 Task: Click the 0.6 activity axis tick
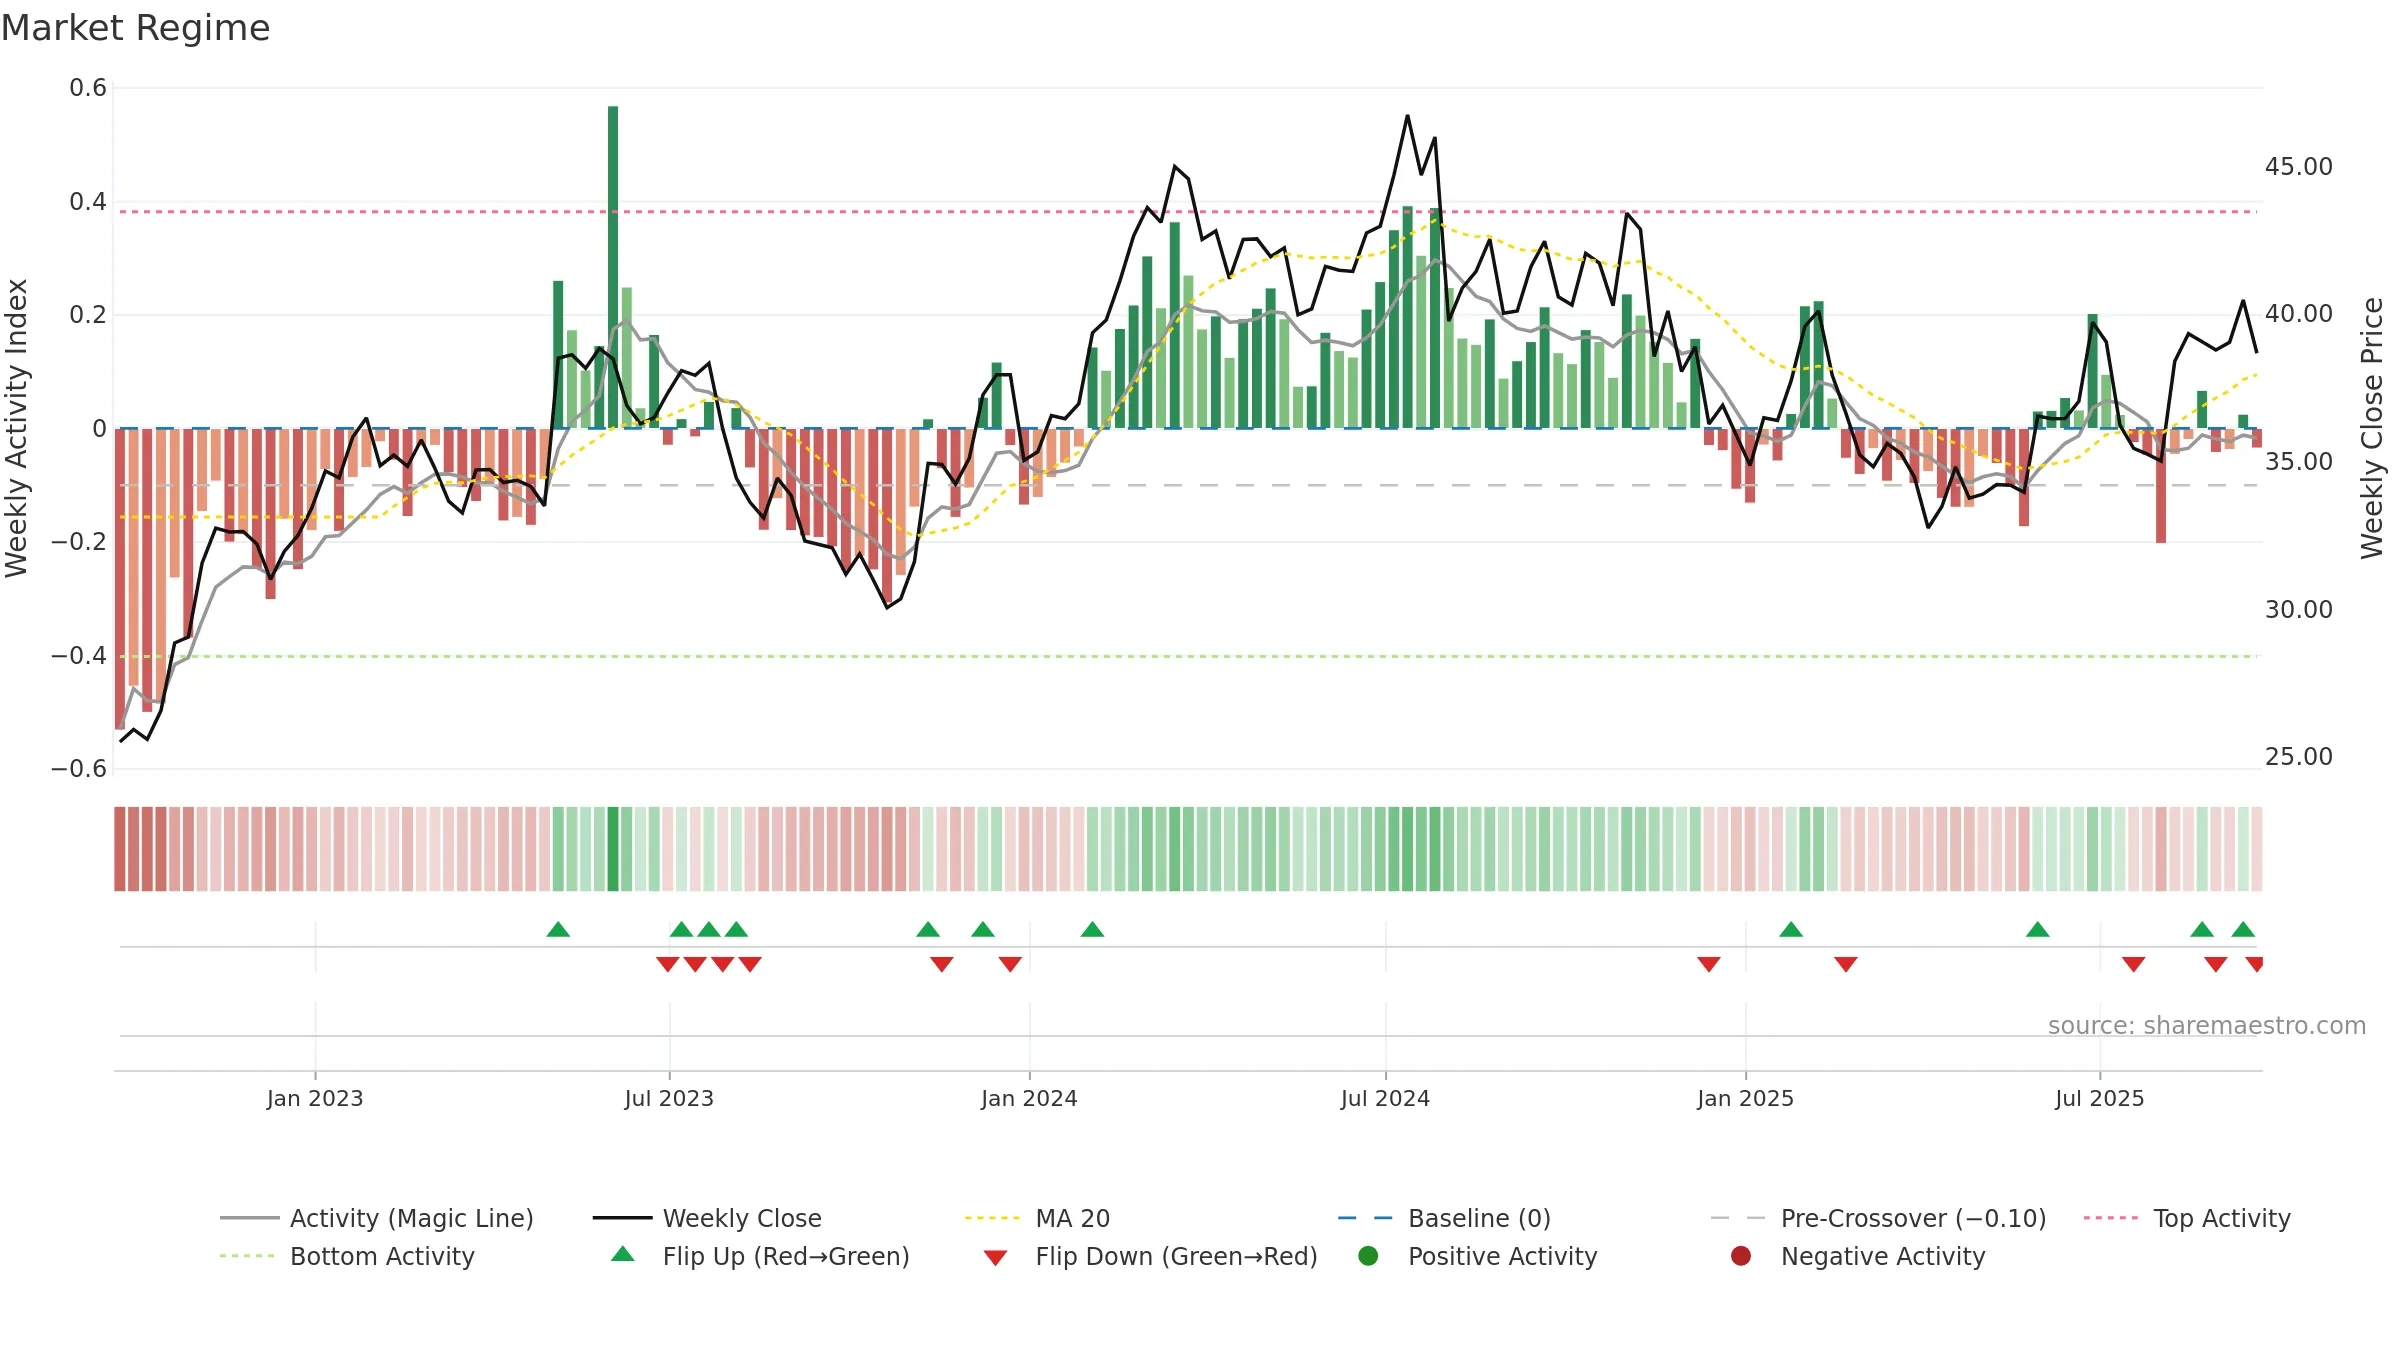click(88, 88)
